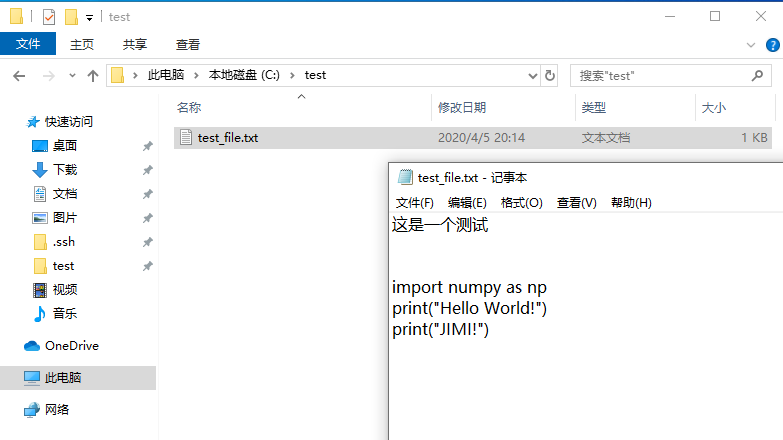Click the pin icon next to .ssh

(147, 242)
